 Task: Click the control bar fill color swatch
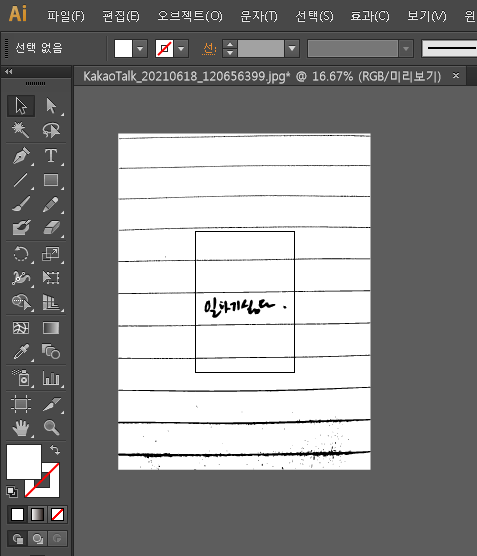(123, 49)
